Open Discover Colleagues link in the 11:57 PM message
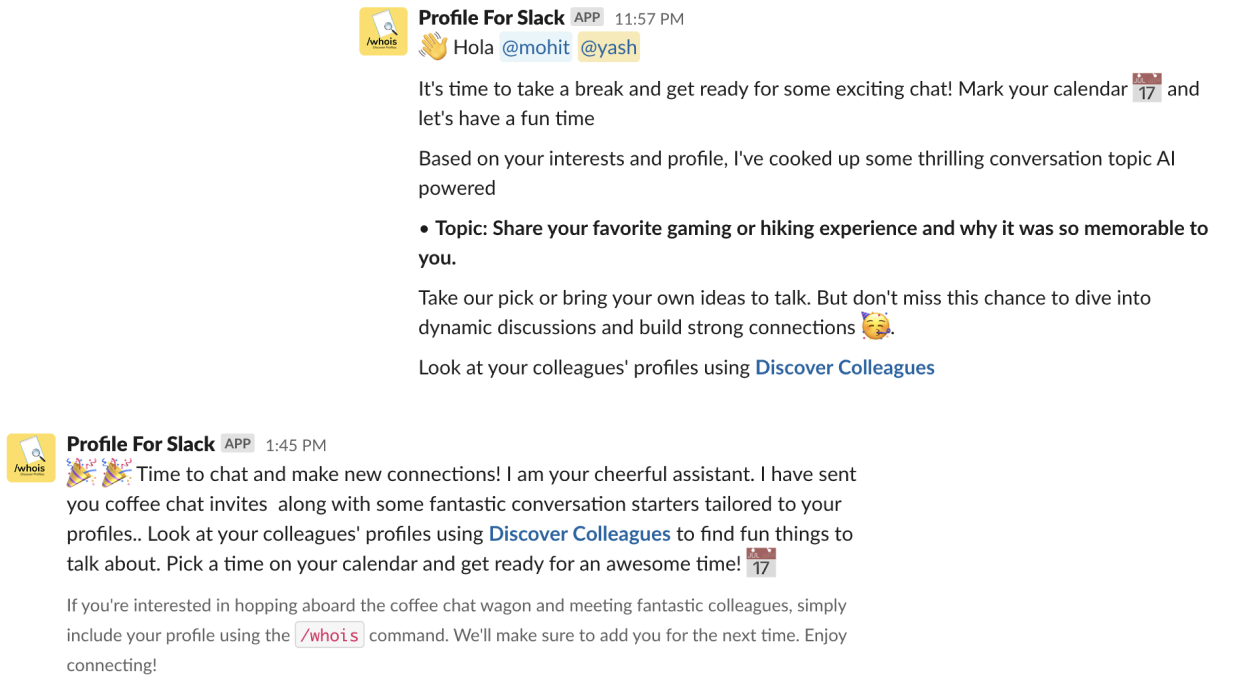 click(844, 367)
